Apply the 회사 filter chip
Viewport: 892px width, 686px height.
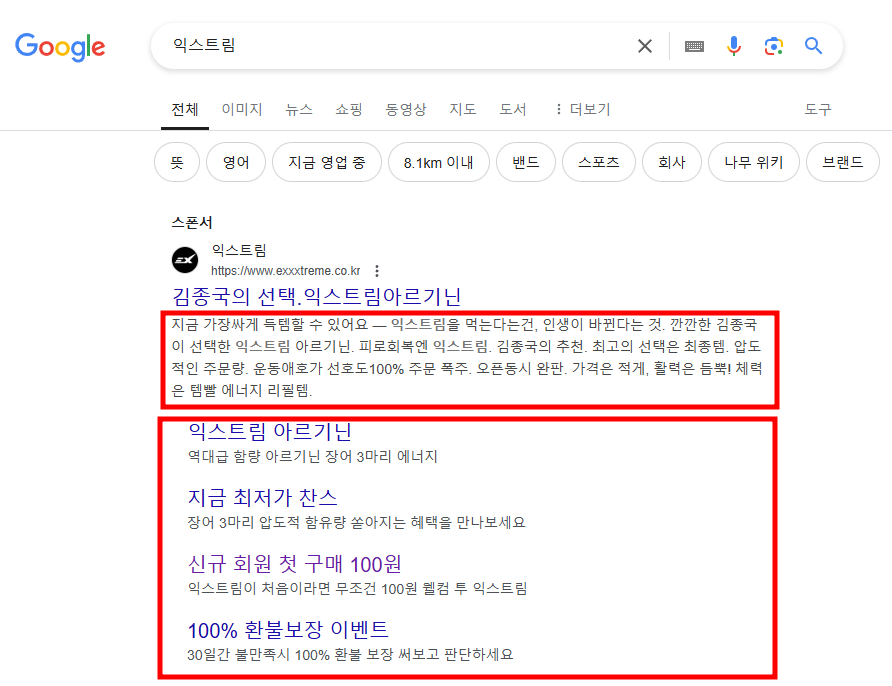pos(672,162)
